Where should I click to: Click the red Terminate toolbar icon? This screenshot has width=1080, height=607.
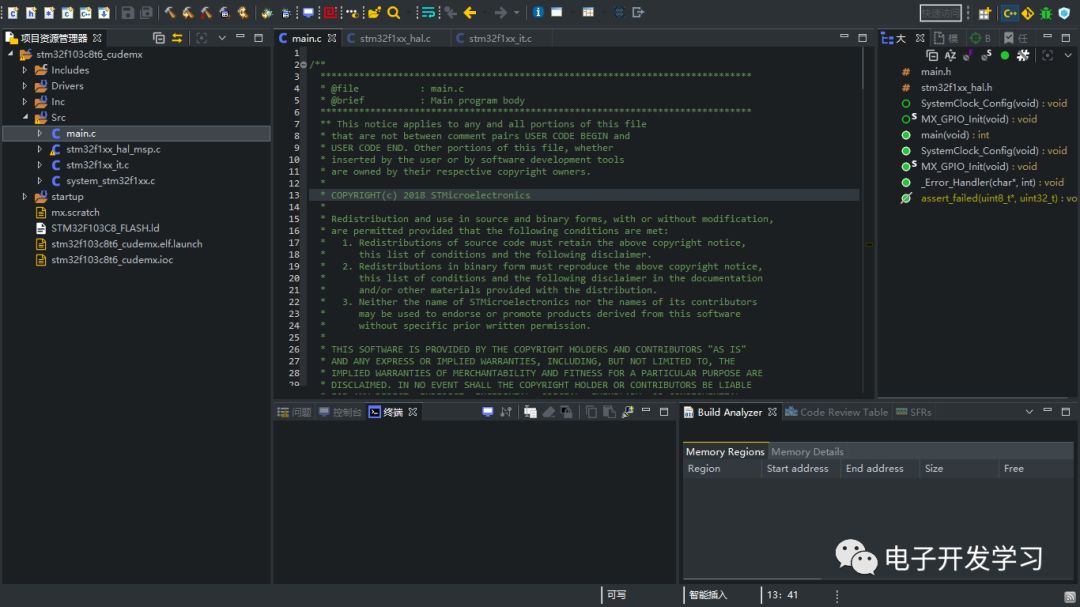point(330,12)
